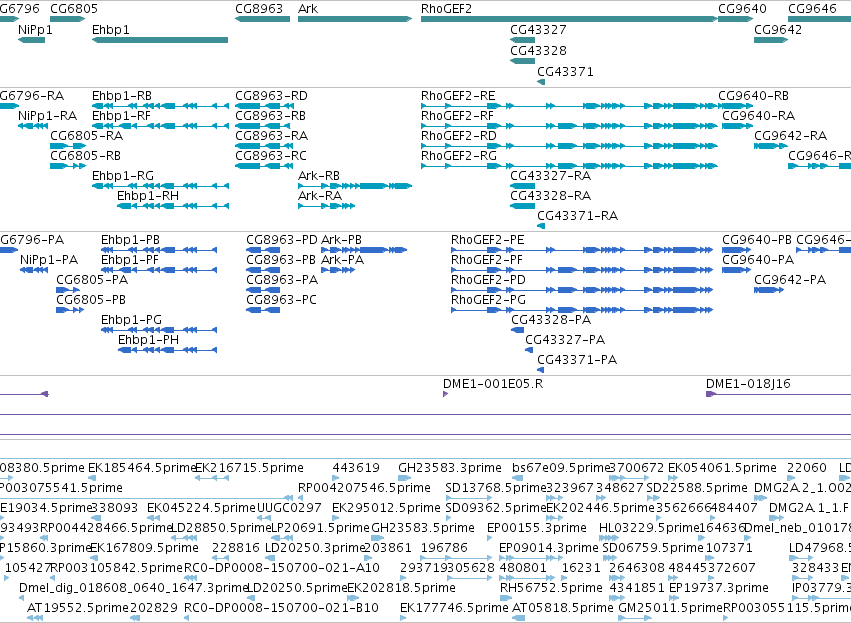Click the CG43328 gene label

tap(538, 50)
